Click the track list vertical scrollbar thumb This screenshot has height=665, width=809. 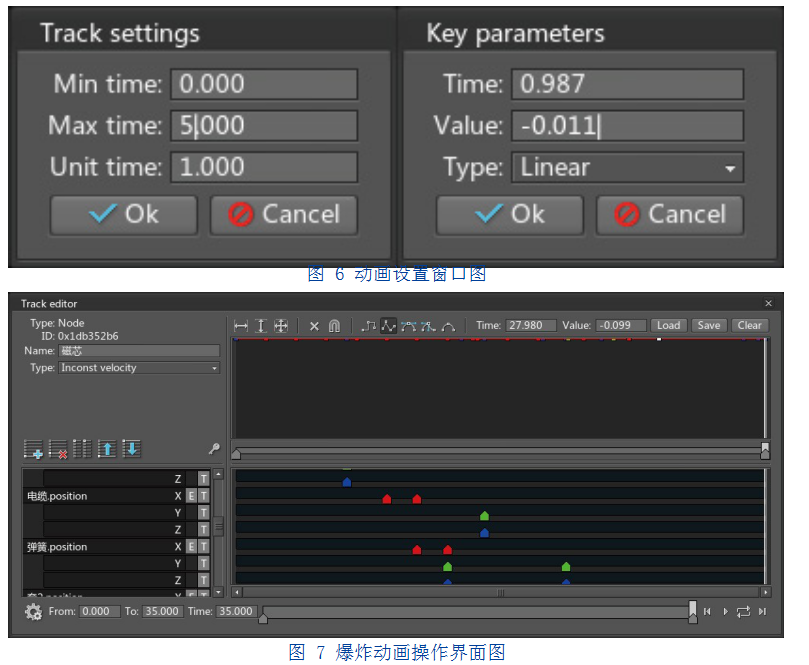[219, 527]
